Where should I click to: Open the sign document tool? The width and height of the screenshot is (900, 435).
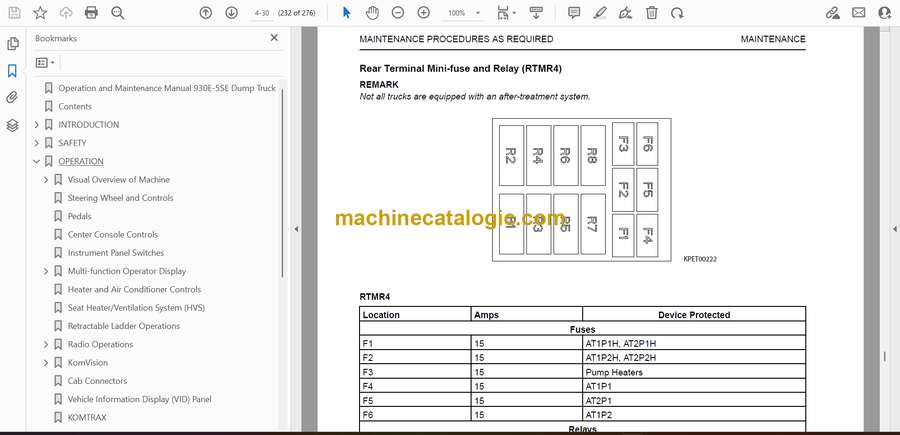click(626, 13)
